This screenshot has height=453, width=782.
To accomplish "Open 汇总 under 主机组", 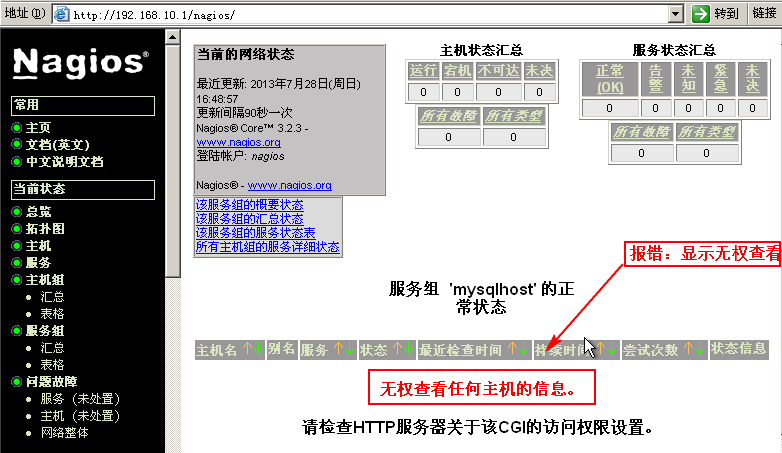I will [52, 297].
